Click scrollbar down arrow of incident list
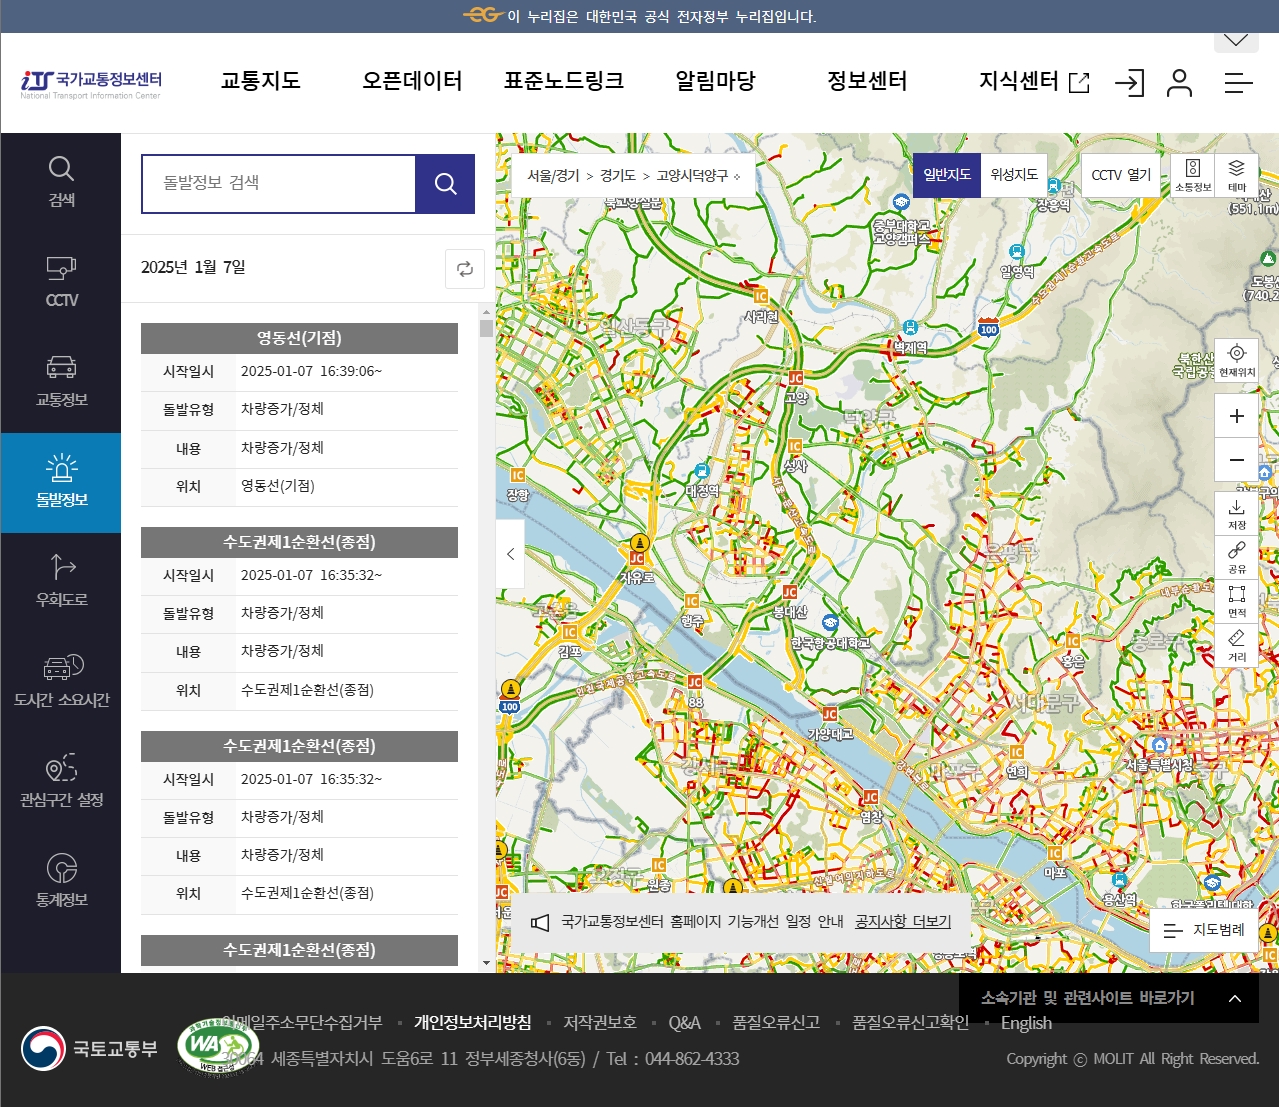The width and height of the screenshot is (1279, 1107). tap(486, 963)
